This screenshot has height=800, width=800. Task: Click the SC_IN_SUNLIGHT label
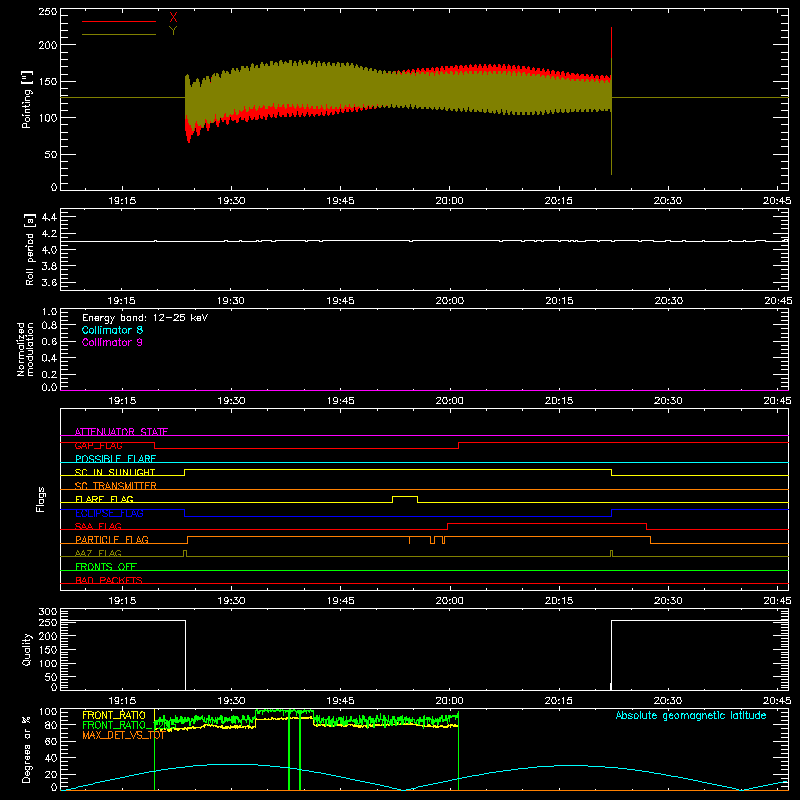[x=115, y=472]
